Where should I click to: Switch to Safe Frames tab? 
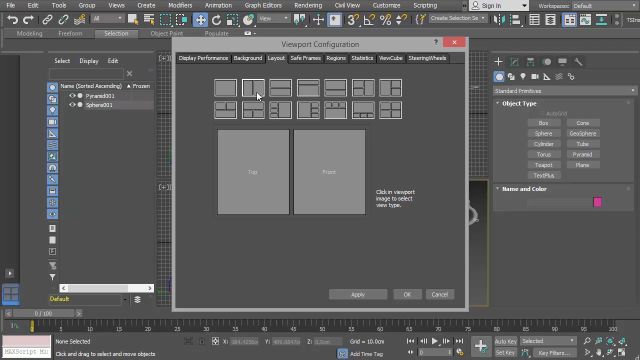[x=305, y=58]
